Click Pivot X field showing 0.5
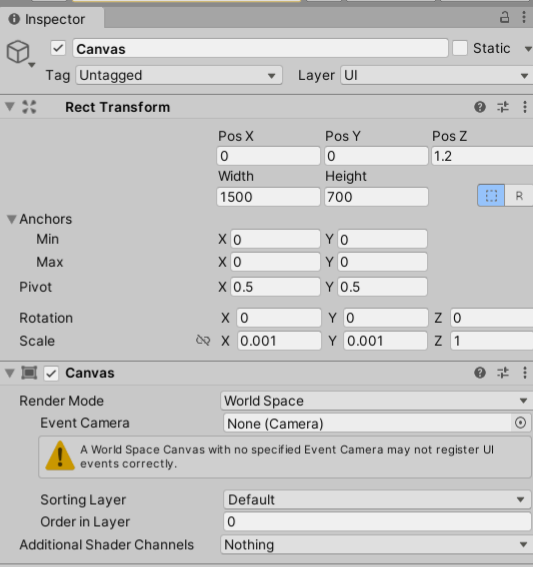Viewport: 533px width, 567px height. tap(275, 287)
